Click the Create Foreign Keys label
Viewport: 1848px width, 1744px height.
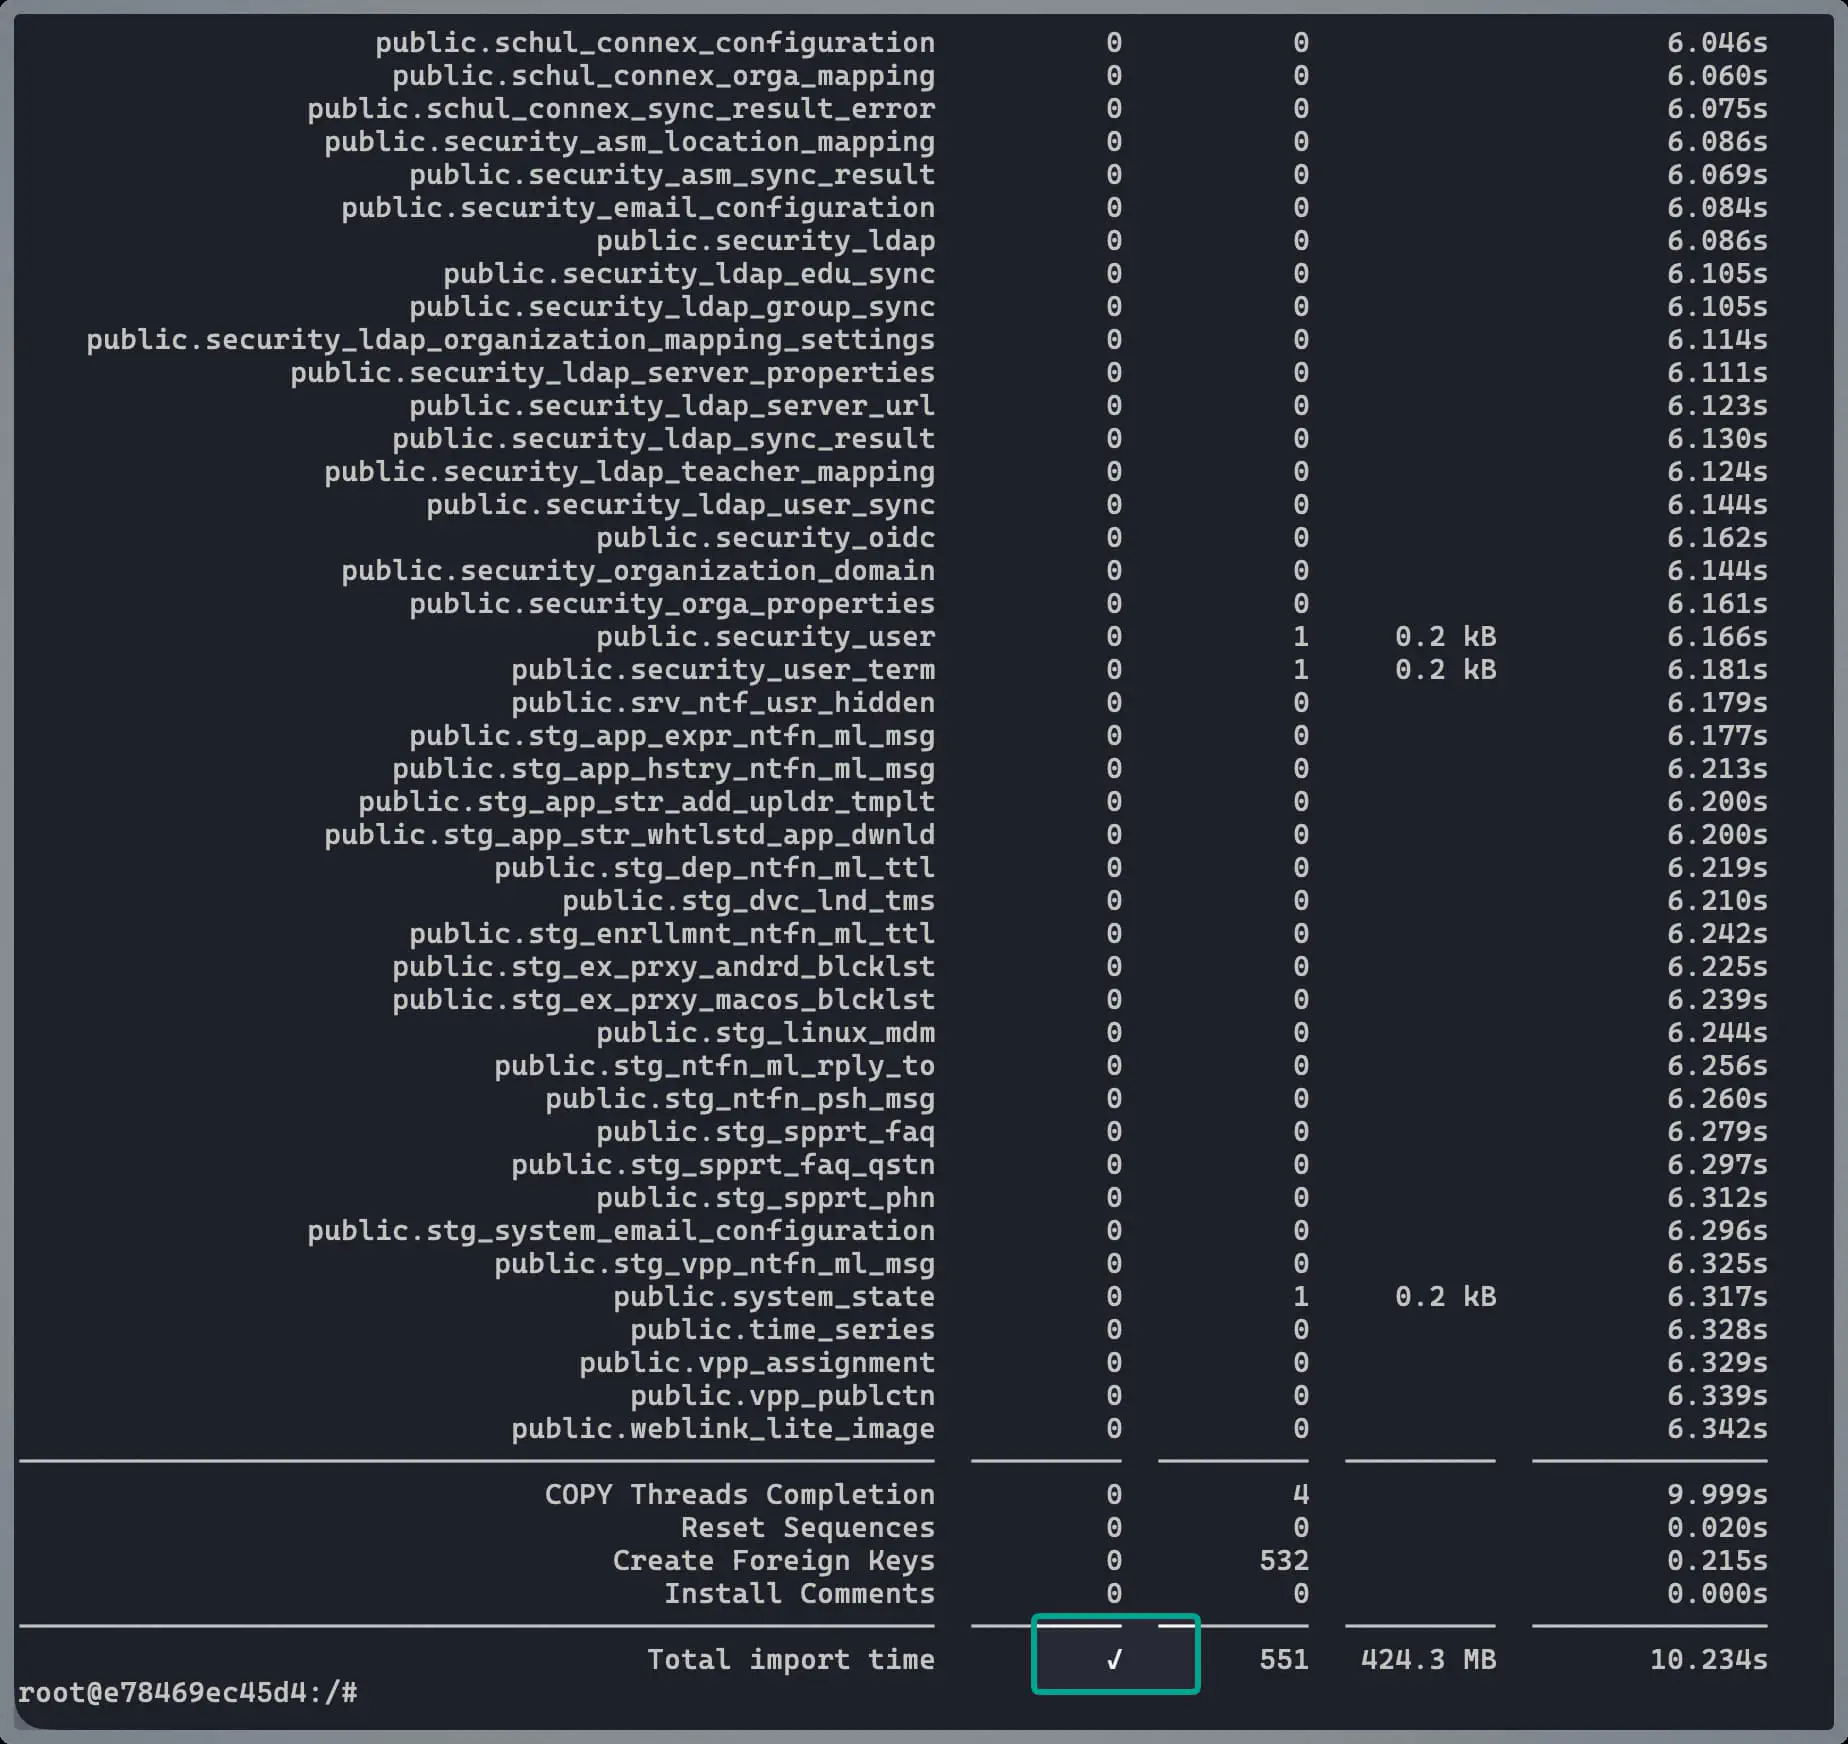(773, 1560)
